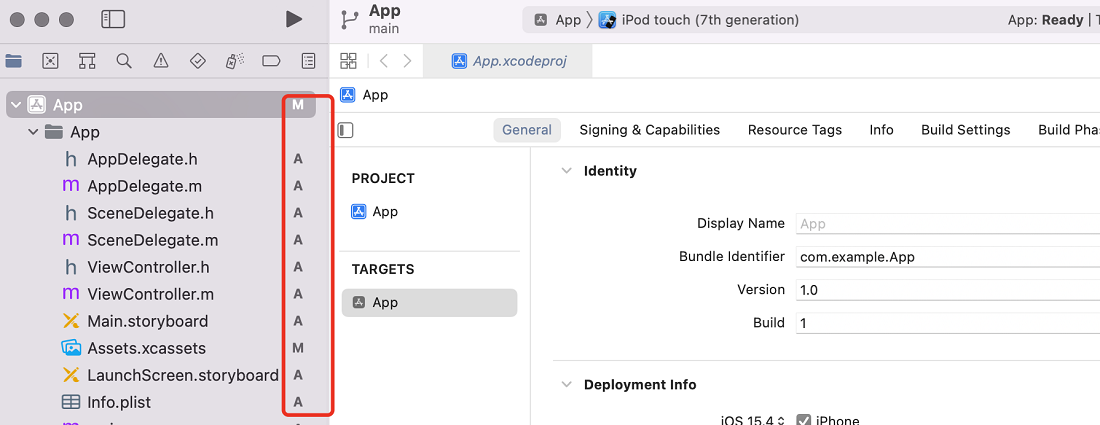Open the Symbol navigator icon
Screen dimensions: 1100x425
pos(87,61)
